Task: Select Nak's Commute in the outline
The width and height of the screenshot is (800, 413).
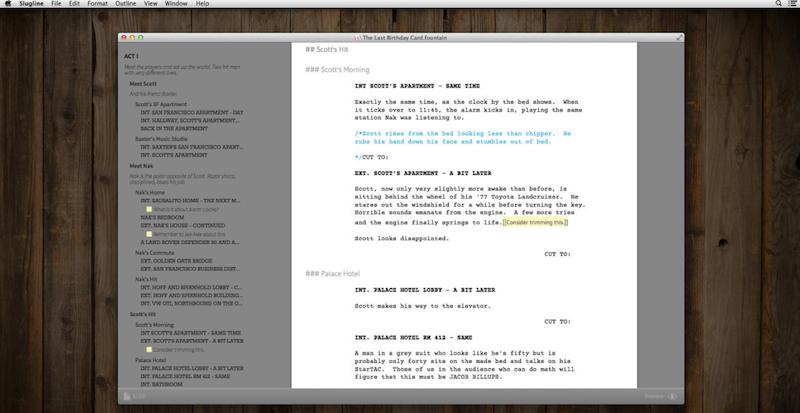Action: (155, 253)
